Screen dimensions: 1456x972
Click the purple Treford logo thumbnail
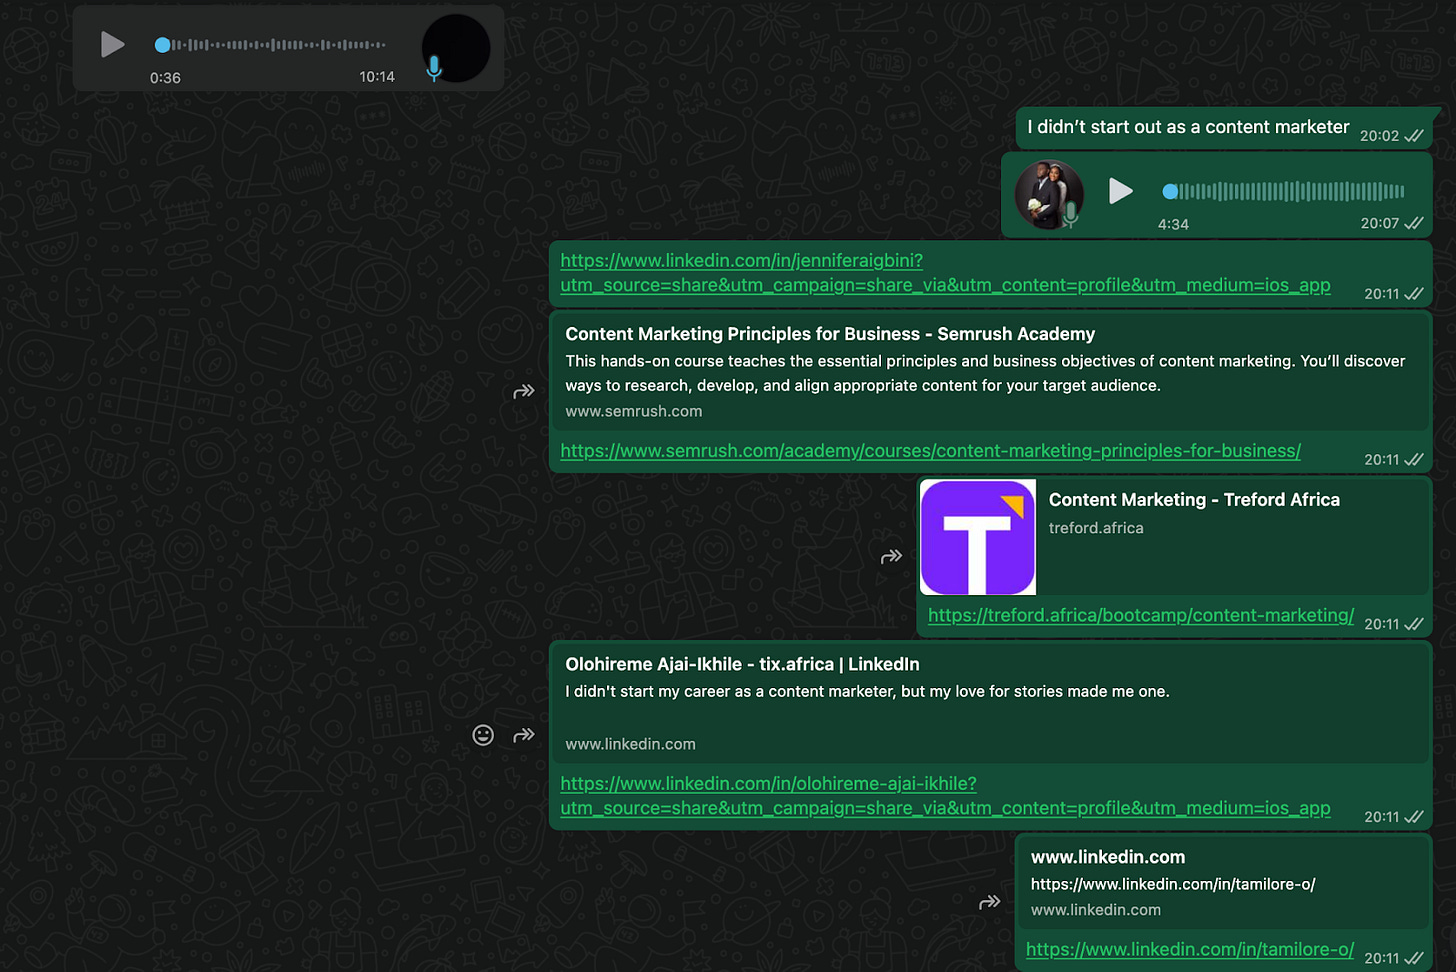[x=978, y=537]
